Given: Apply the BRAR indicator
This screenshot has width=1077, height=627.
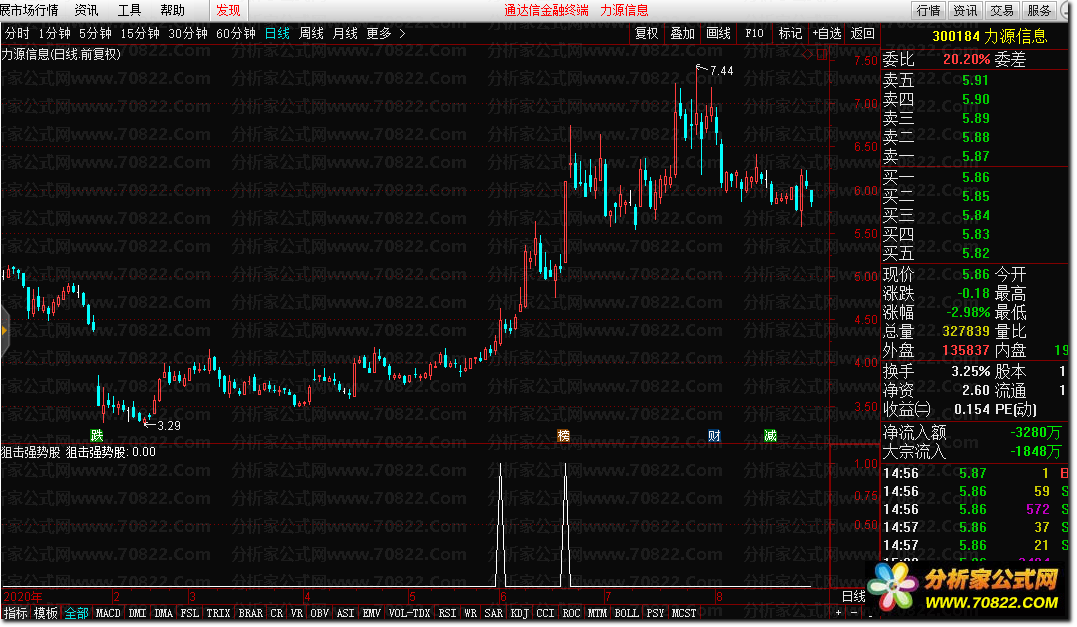Looking at the screenshot, I should click(251, 613).
